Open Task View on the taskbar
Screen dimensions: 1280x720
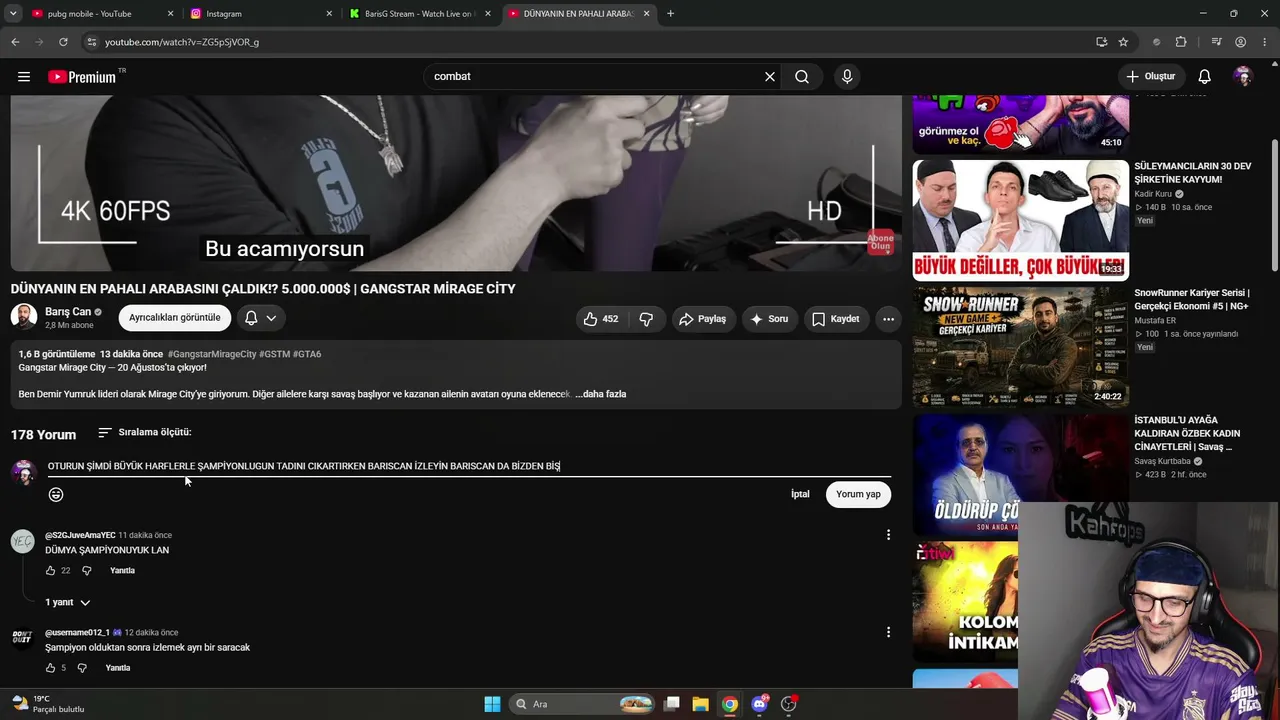pyautogui.click(x=672, y=704)
